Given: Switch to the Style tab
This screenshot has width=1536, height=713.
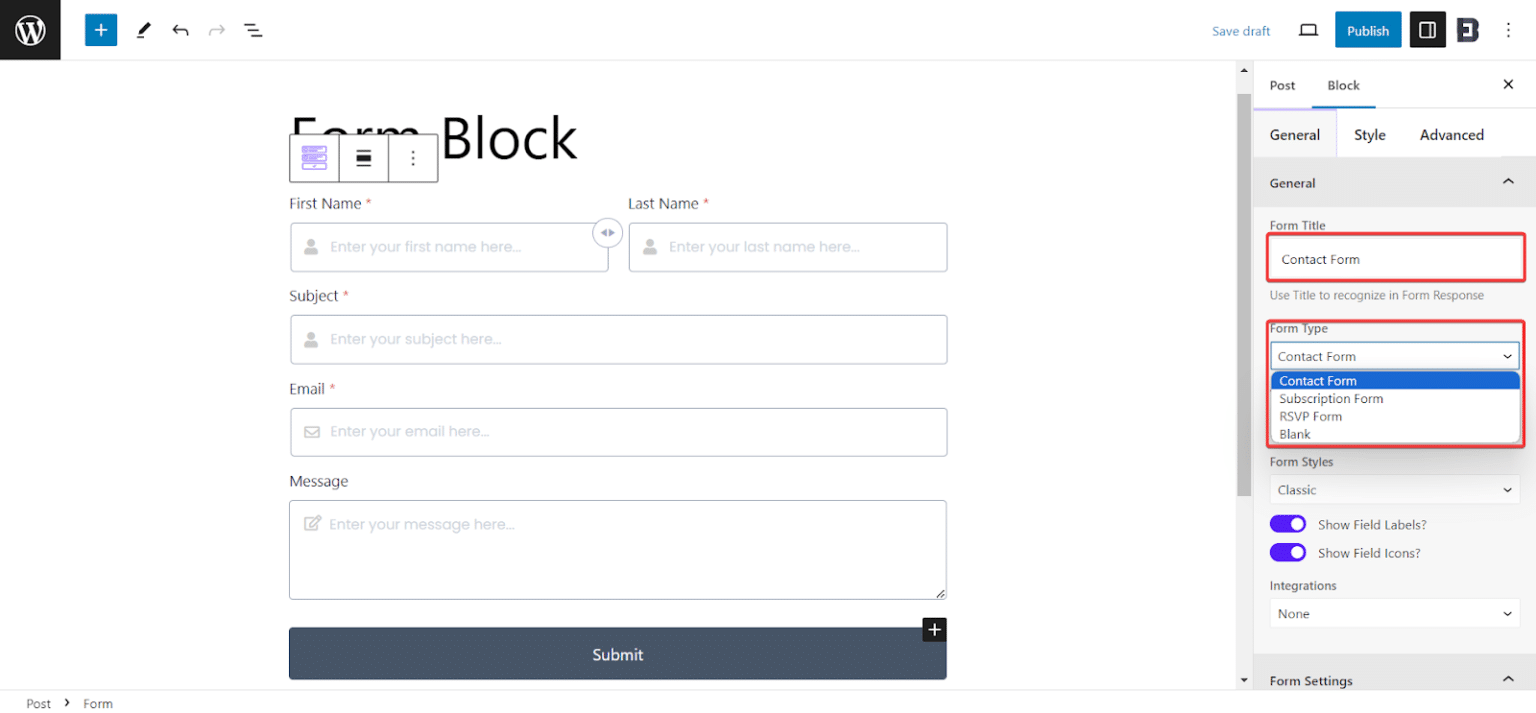Looking at the screenshot, I should (x=1370, y=134).
